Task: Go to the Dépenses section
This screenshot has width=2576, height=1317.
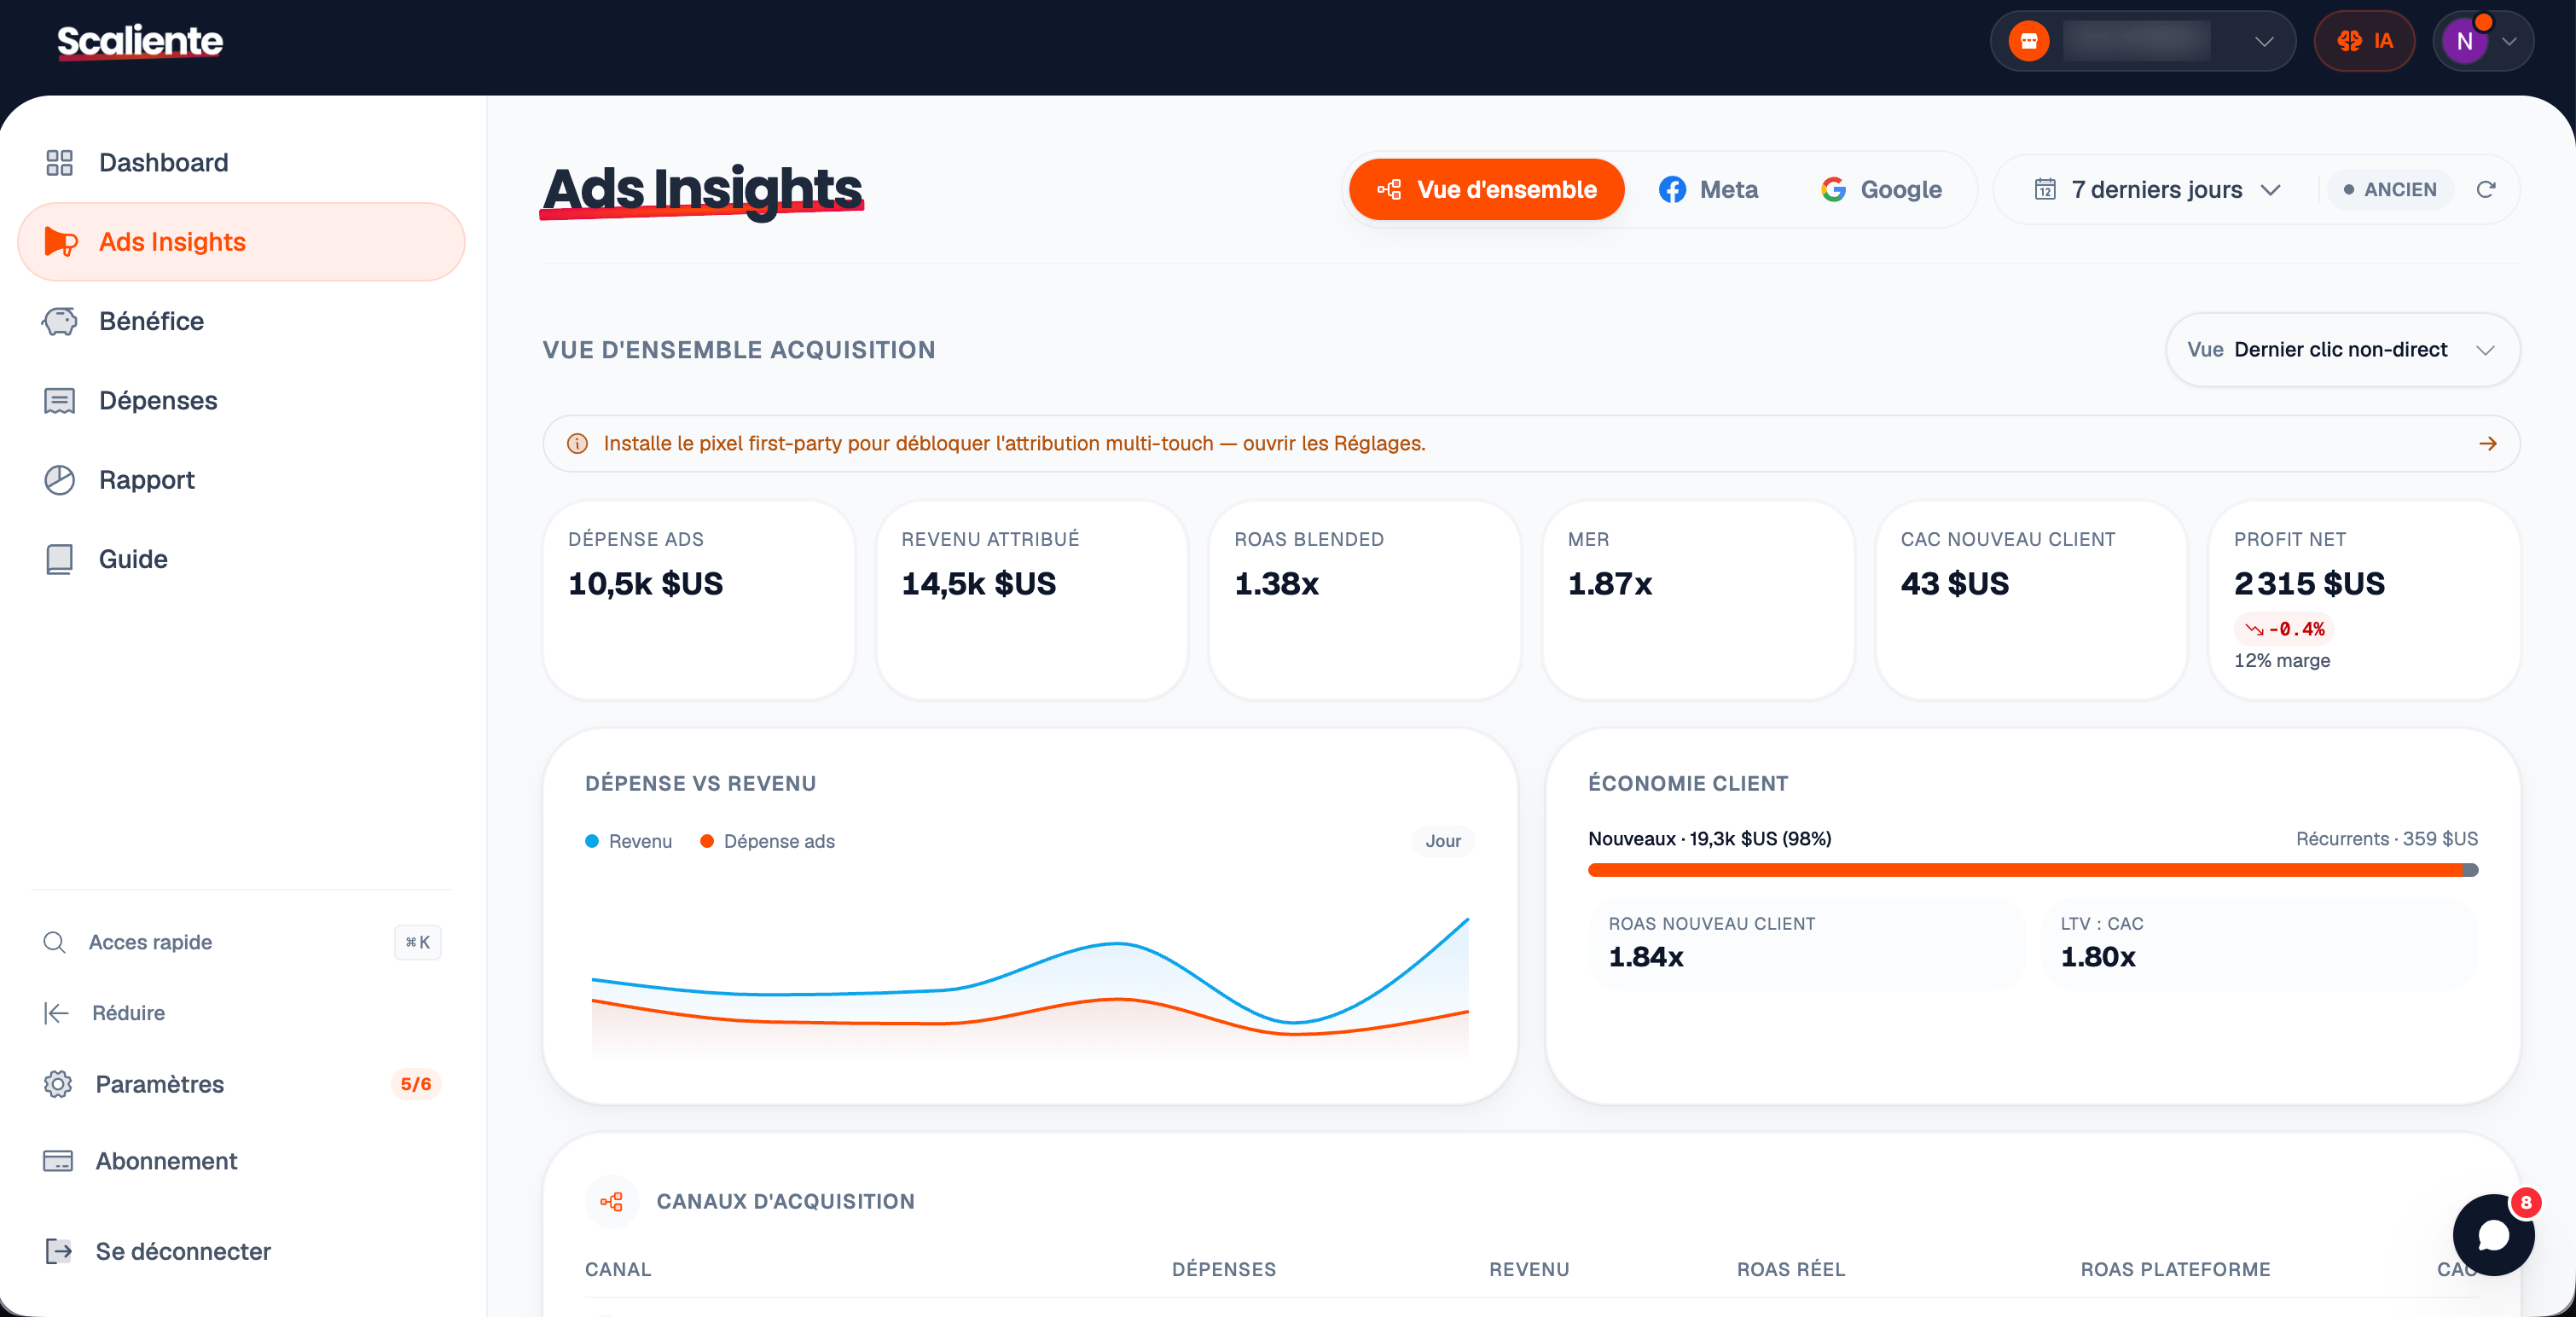Action: pos(241,400)
